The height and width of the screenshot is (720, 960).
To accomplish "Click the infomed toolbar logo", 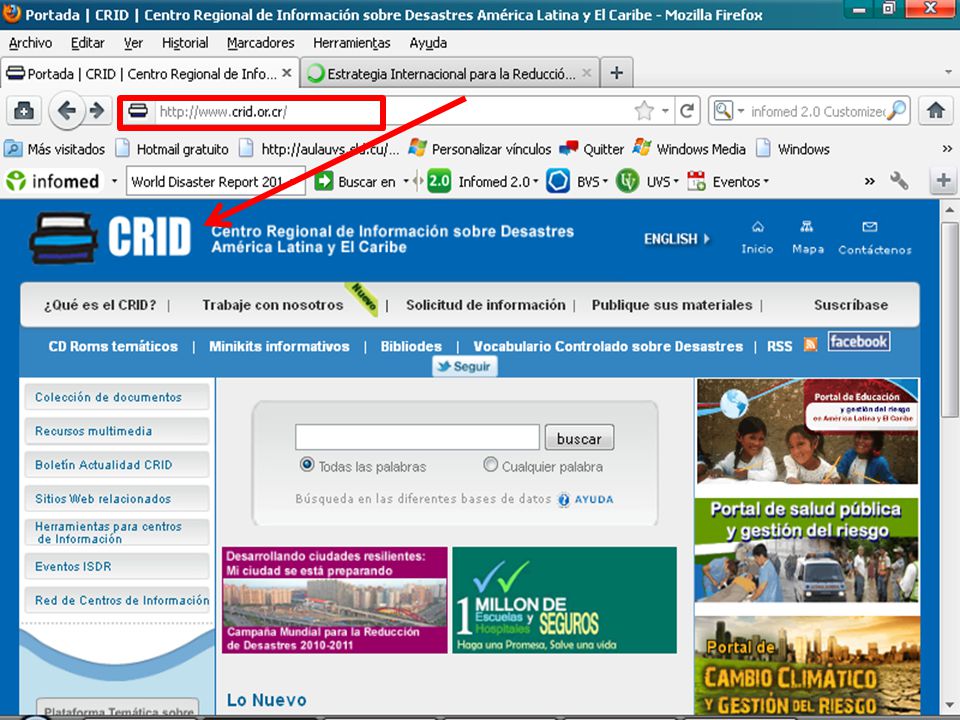I will pos(52,181).
